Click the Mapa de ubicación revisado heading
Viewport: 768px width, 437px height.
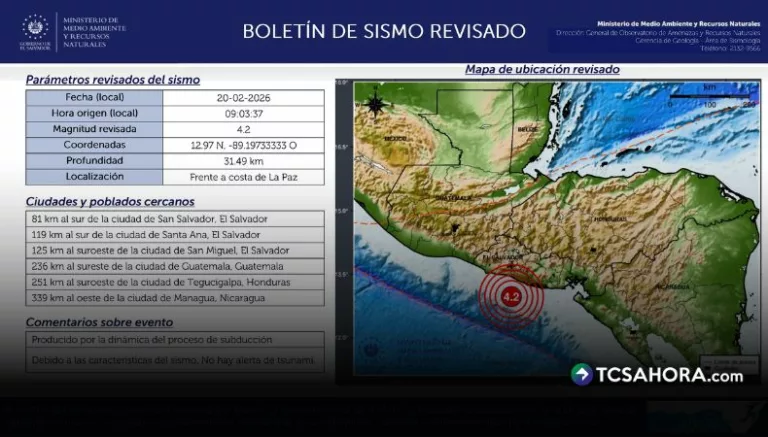[x=542, y=70]
